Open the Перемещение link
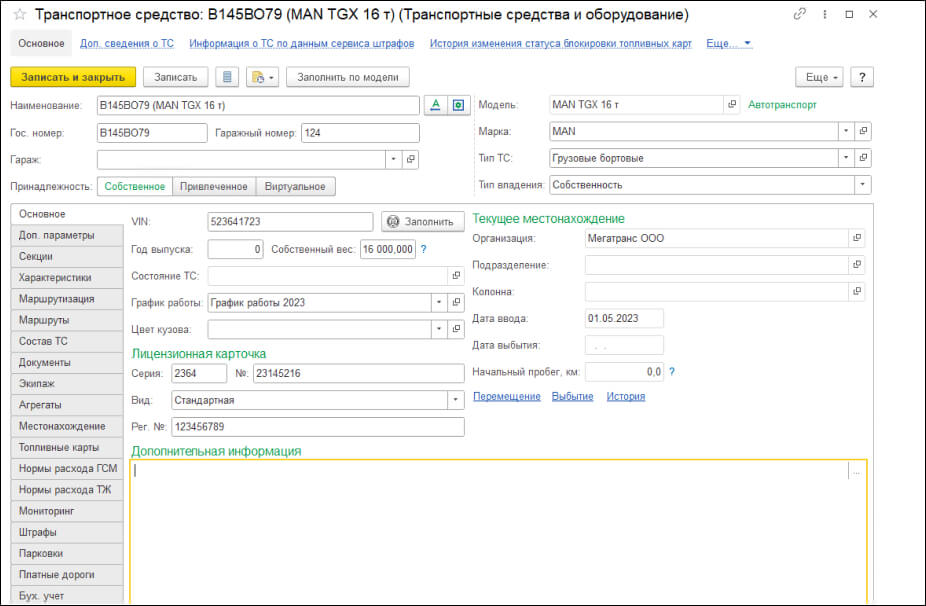This screenshot has height=606, width=926. pyautogui.click(x=507, y=396)
